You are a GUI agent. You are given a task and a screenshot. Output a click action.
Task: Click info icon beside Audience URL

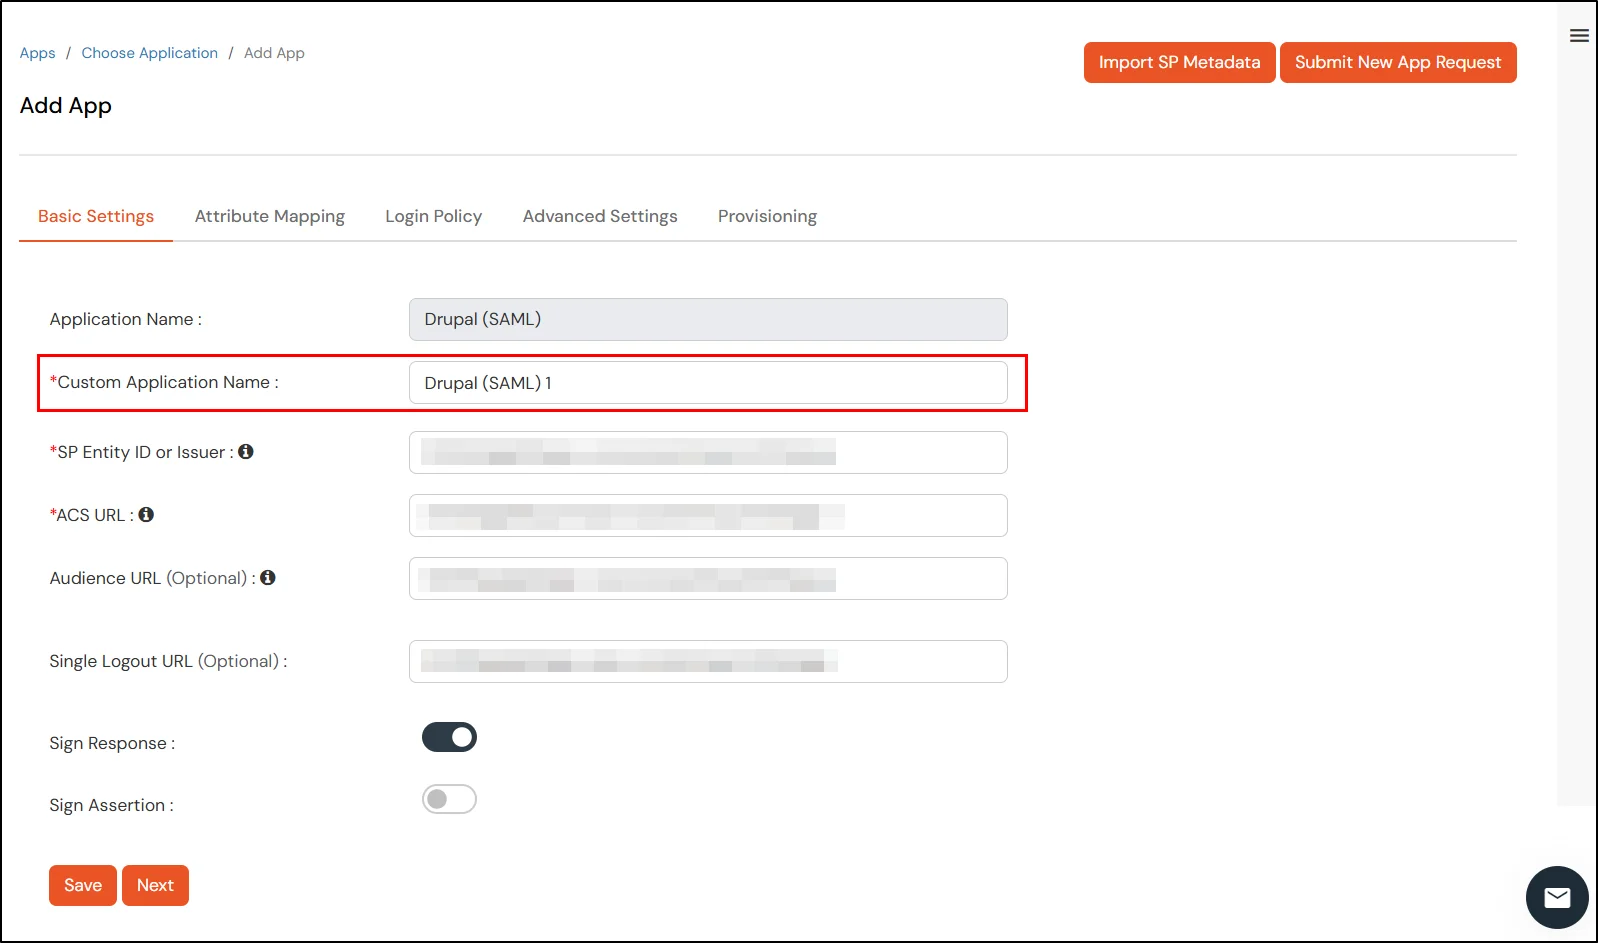268,578
